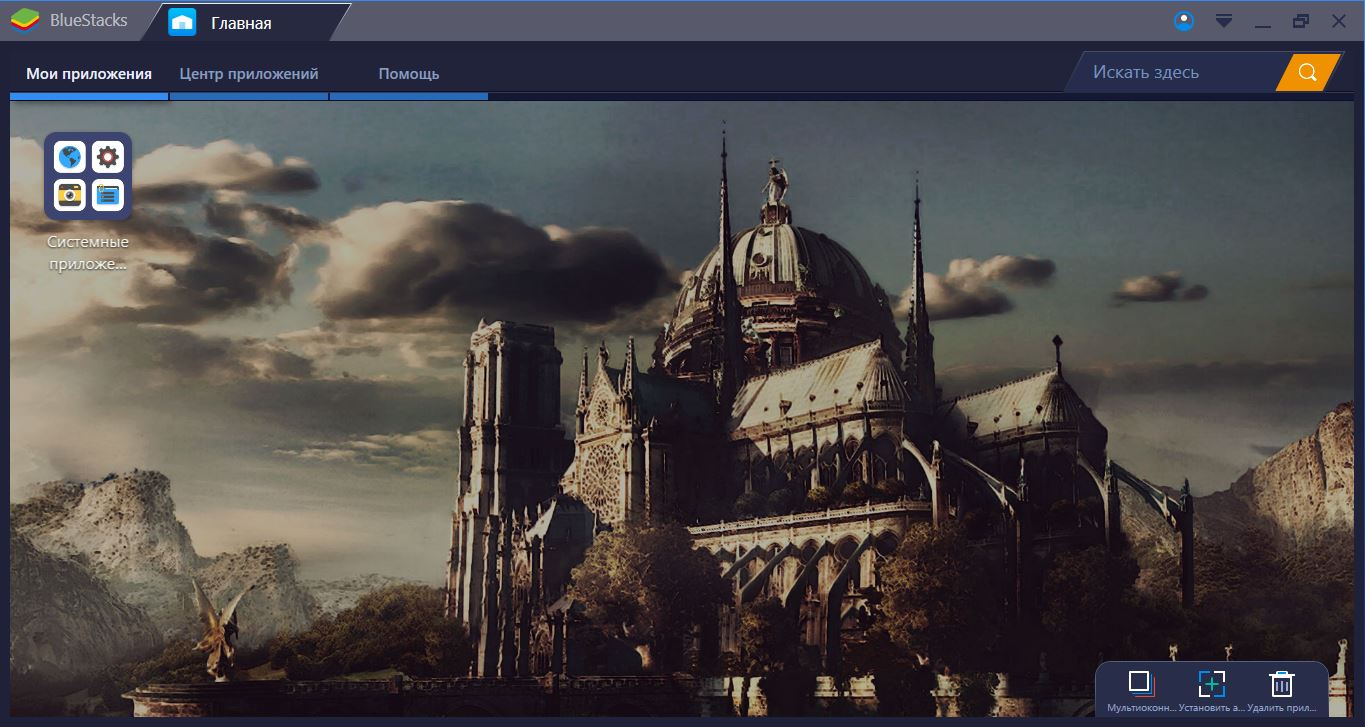The image size is (1365, 727).
Task: Select the Главная home tab
Action: (240, 22)
